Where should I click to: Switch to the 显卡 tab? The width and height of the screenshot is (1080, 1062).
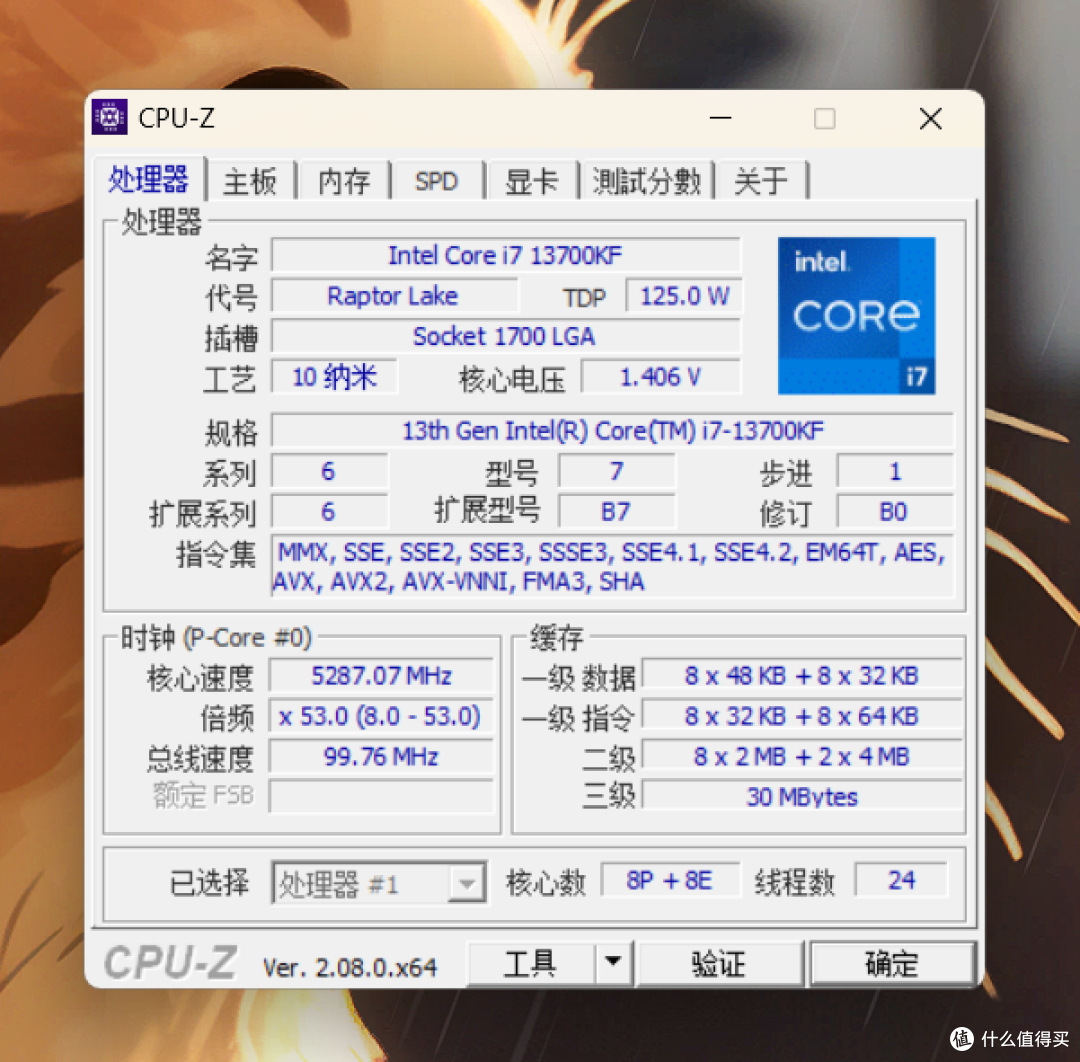coord(531,181)
